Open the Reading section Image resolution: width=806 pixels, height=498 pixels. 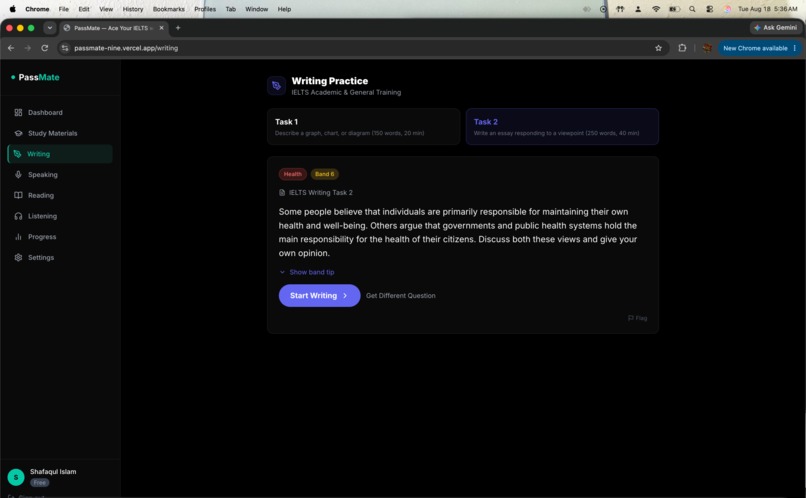point(60,195)
